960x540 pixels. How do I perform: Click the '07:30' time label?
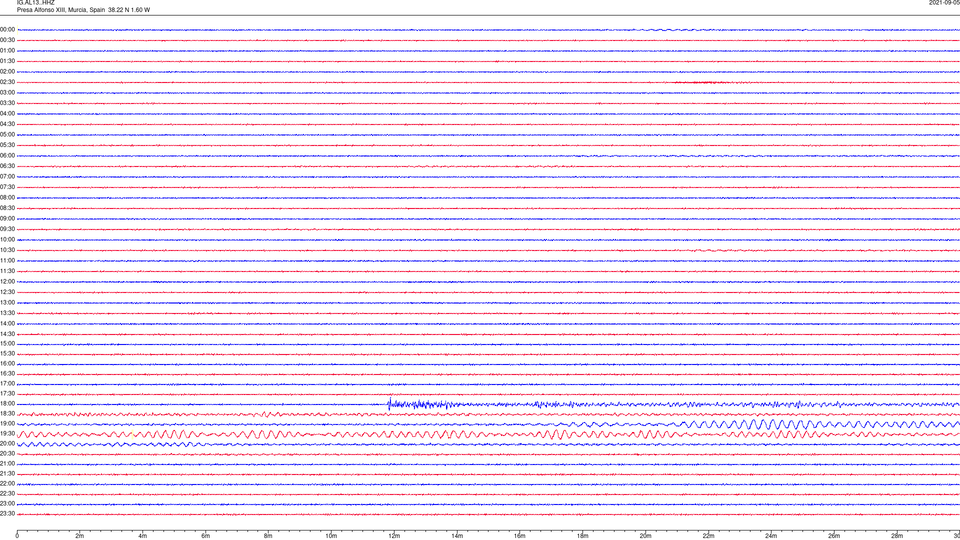7,187
